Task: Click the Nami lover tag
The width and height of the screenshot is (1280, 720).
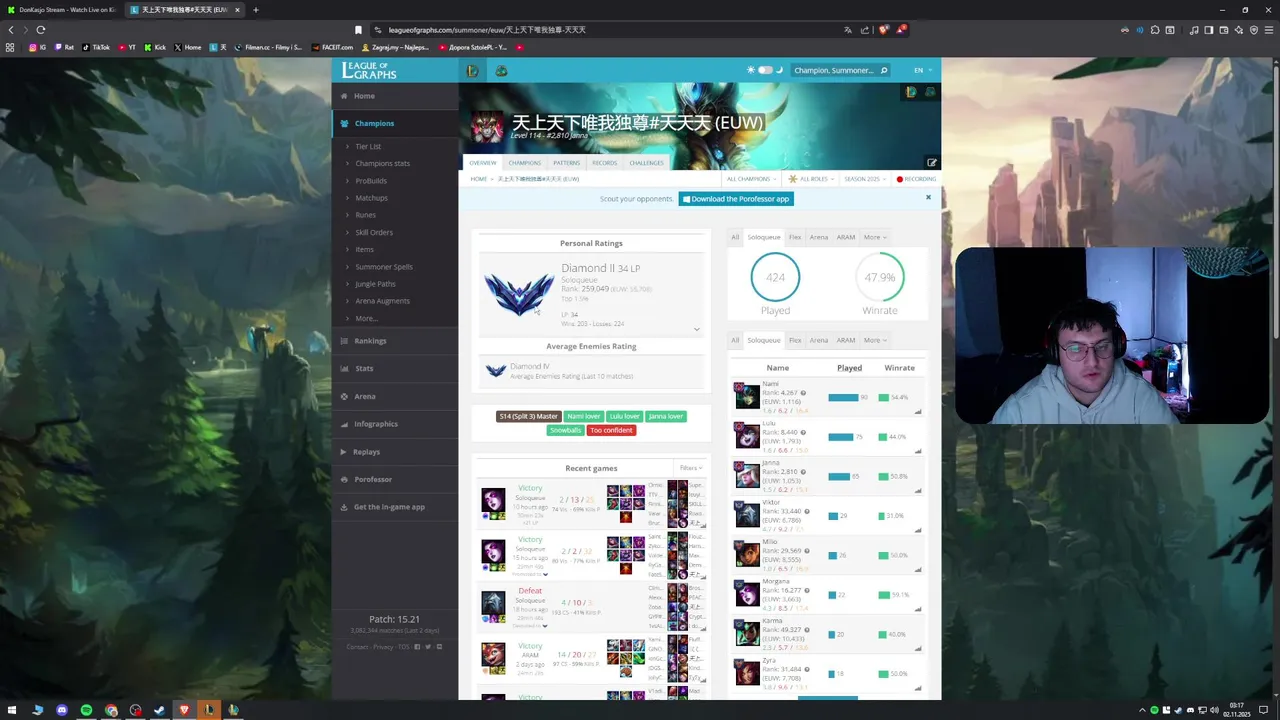Action: coord(583,416)
